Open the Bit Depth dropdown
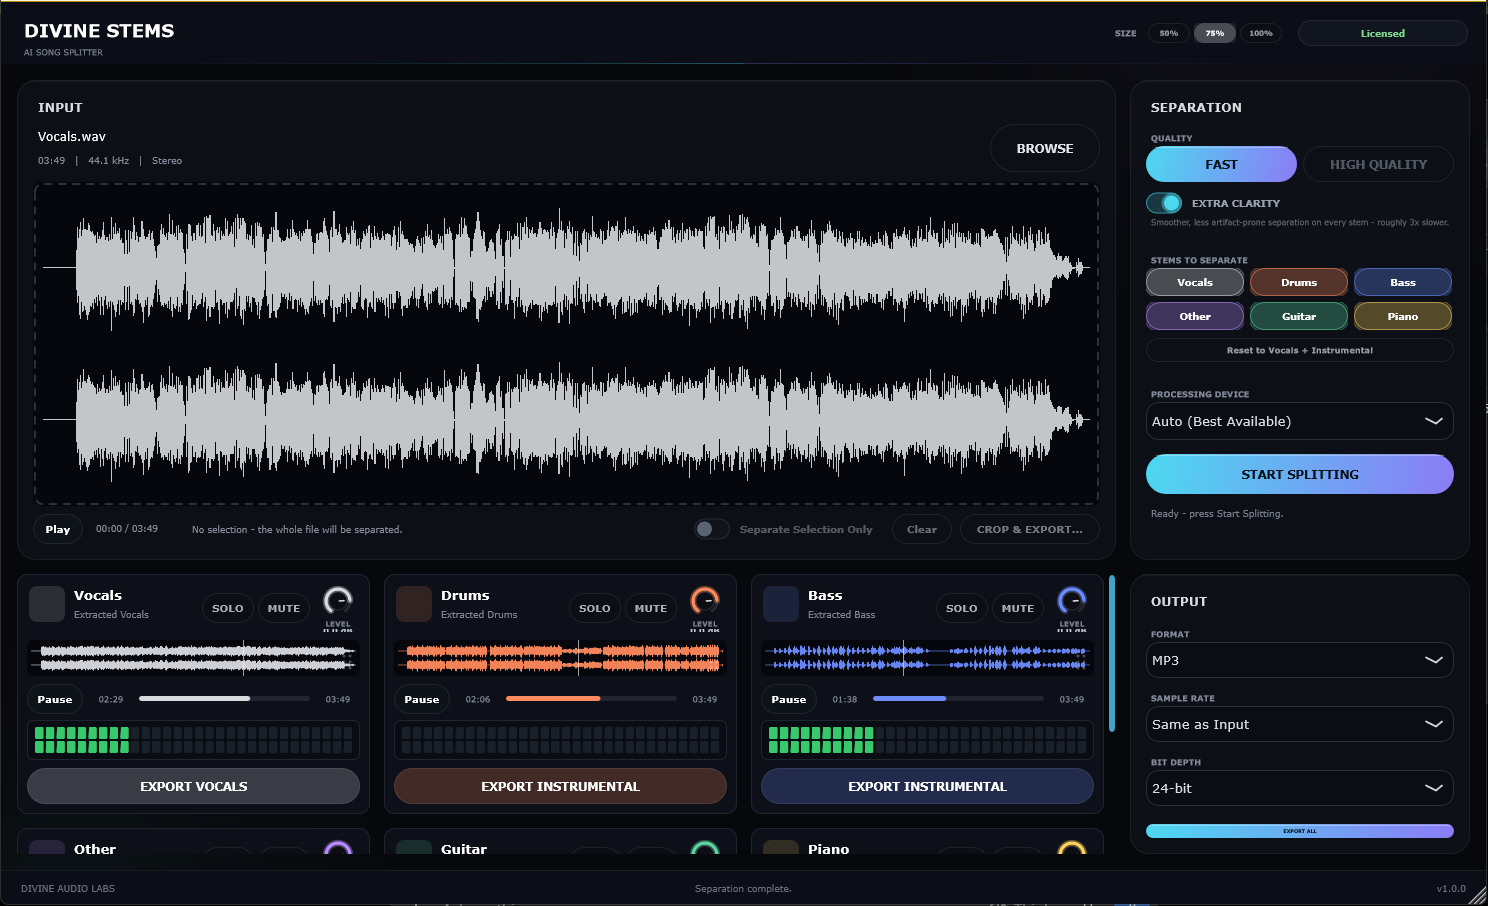This screenshot has height=906, width=1488. [x=1300, y=788]
